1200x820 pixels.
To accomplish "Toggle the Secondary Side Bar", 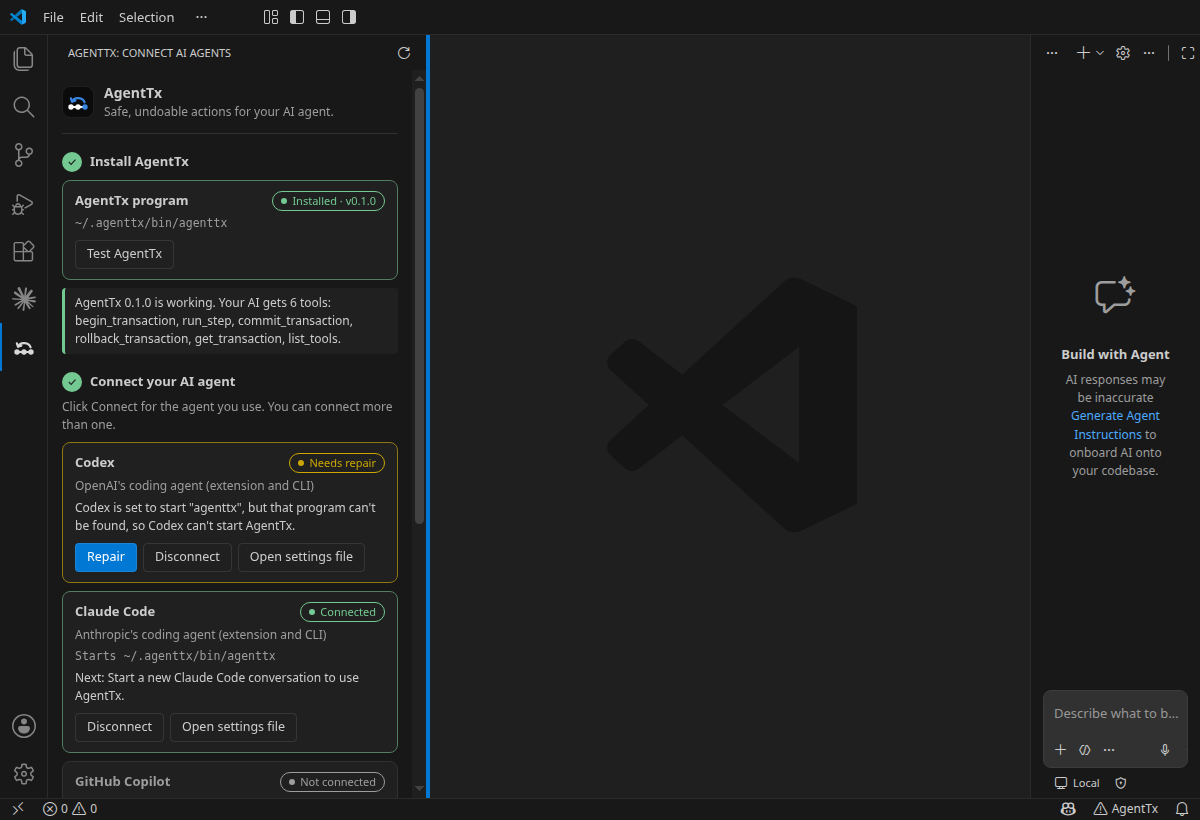I will click(x=349, y=17).
